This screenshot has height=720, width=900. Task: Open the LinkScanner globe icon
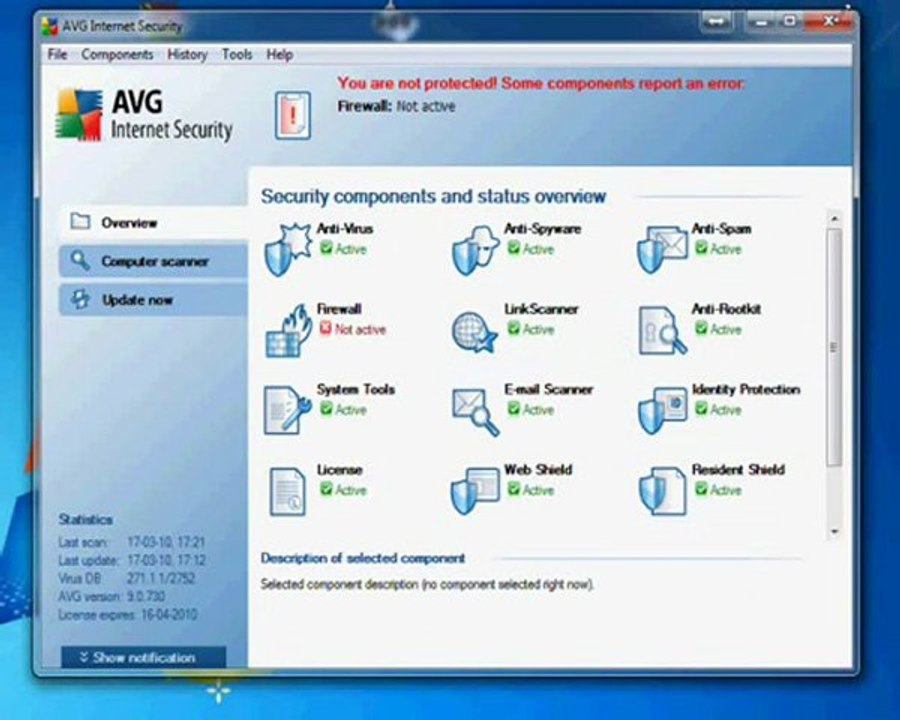(474, 332)
